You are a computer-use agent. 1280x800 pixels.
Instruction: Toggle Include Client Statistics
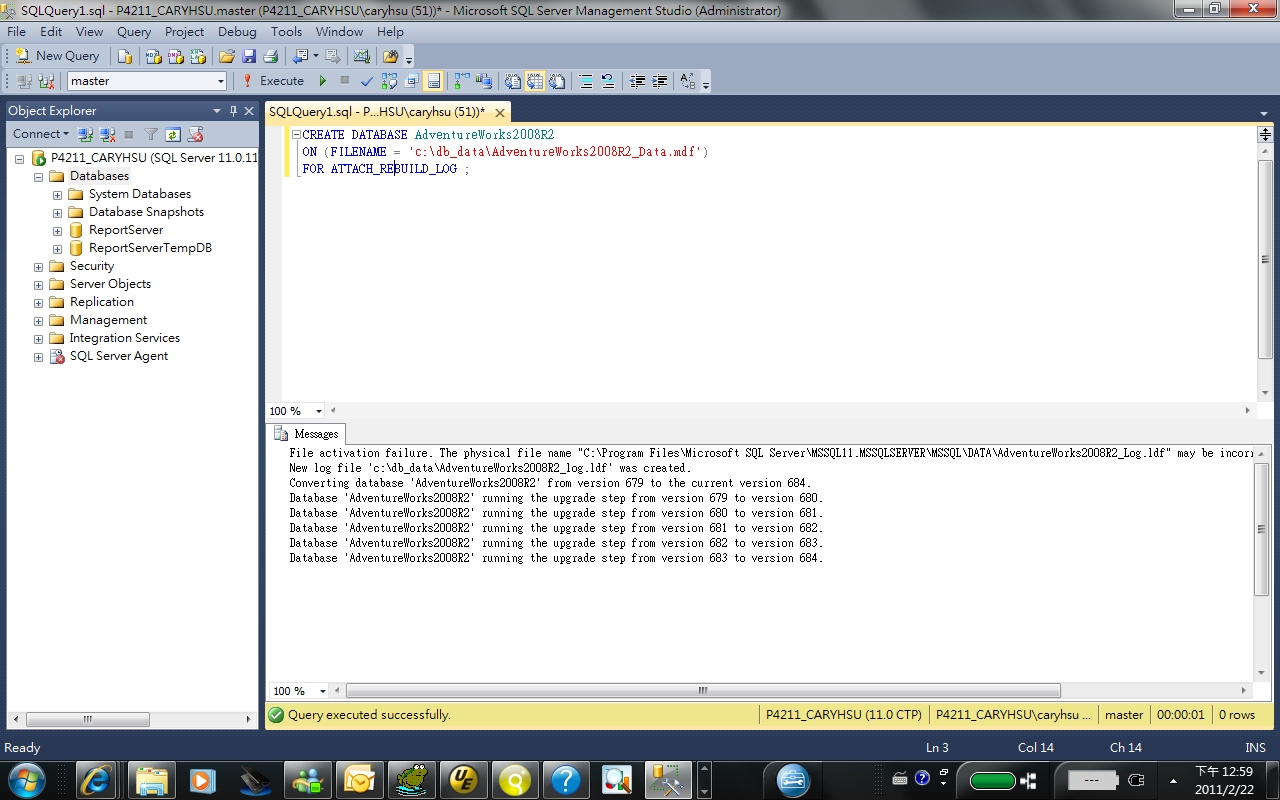click(484, 81)
